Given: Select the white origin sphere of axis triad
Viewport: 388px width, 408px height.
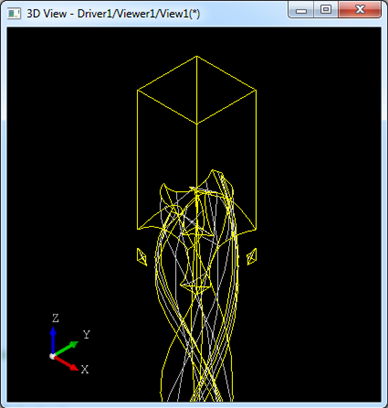Looking at the screenshot, I should (52, 356).
